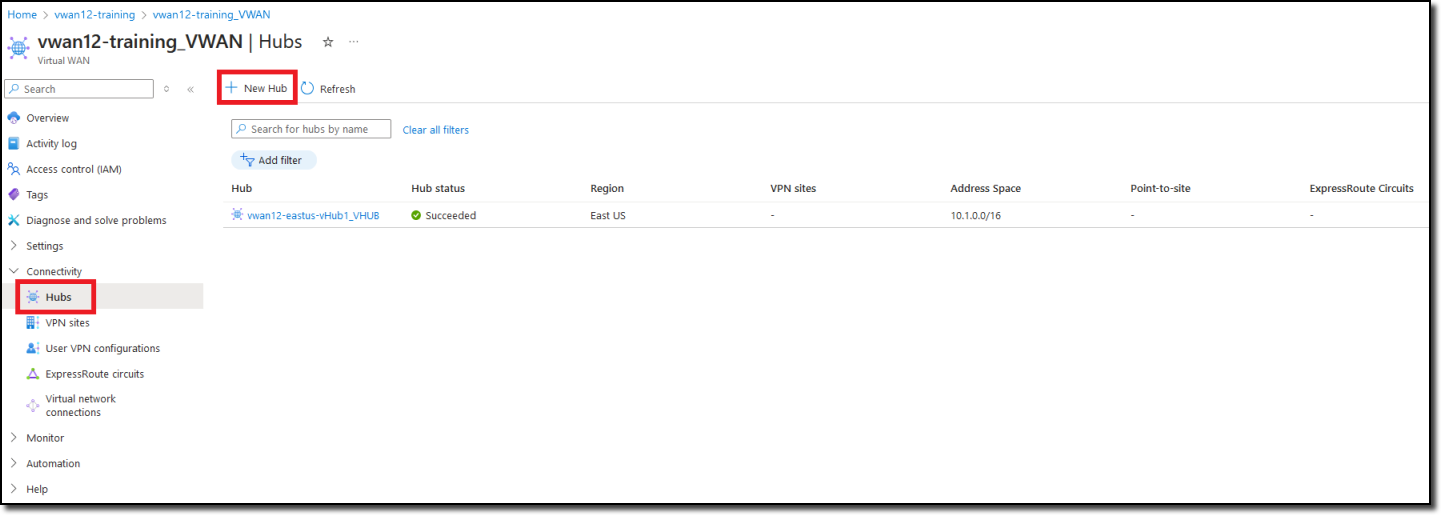
Task: Click the Virtual network connections icon
Action: [33, 405]
